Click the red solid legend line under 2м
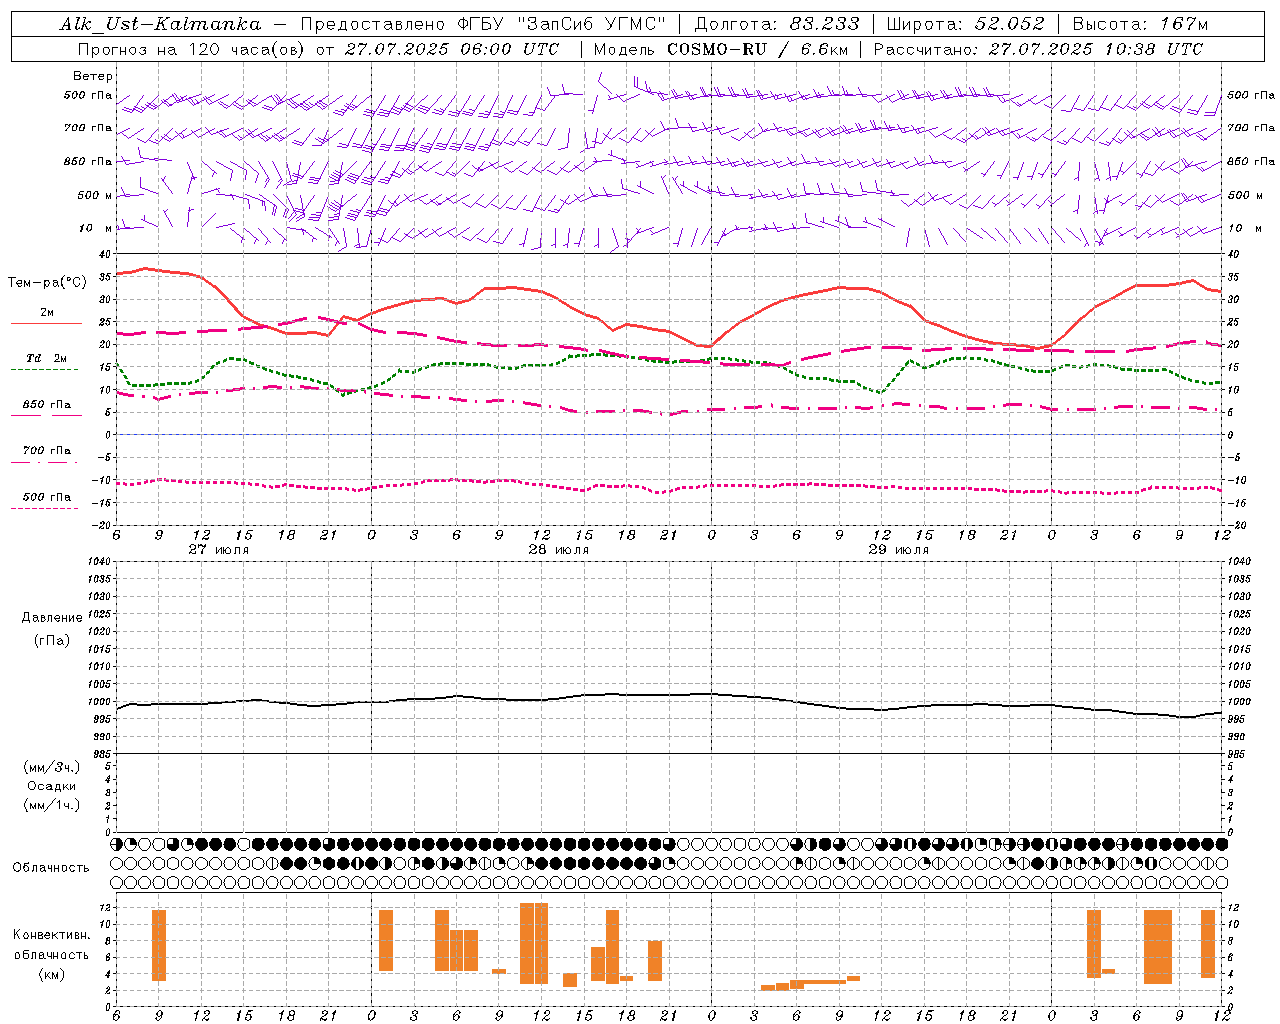1280x1024 pixels. coord(46,323)
